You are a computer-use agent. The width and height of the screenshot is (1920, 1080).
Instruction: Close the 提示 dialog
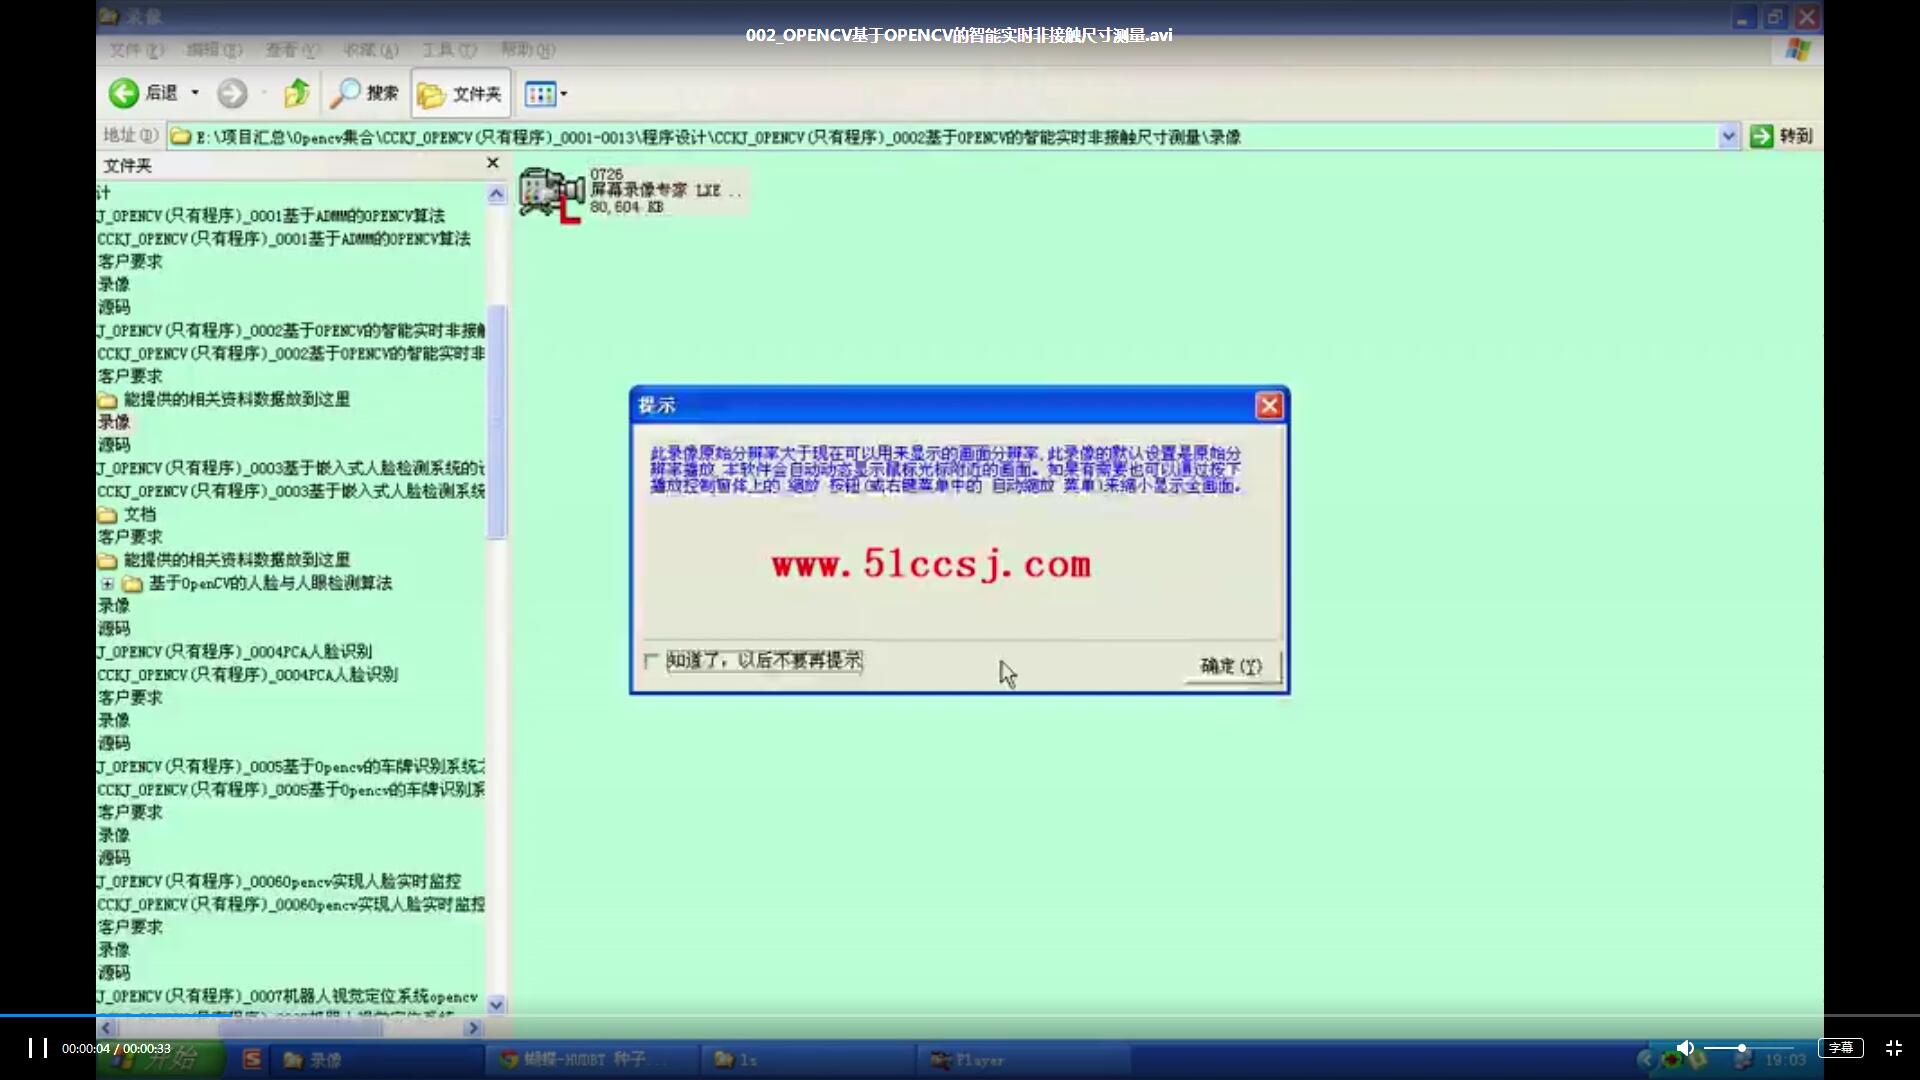click(x=1269, y=405)
